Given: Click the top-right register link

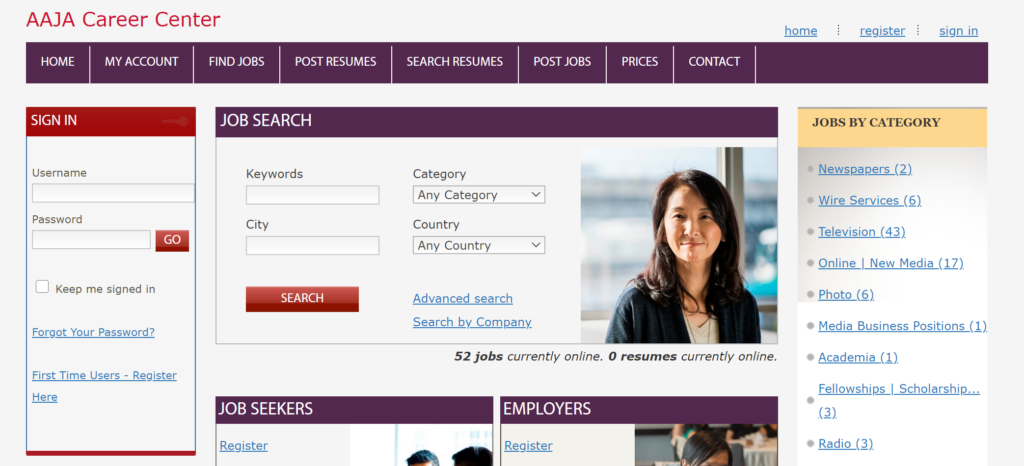Looking at the screenshot, I should [882, 31].
